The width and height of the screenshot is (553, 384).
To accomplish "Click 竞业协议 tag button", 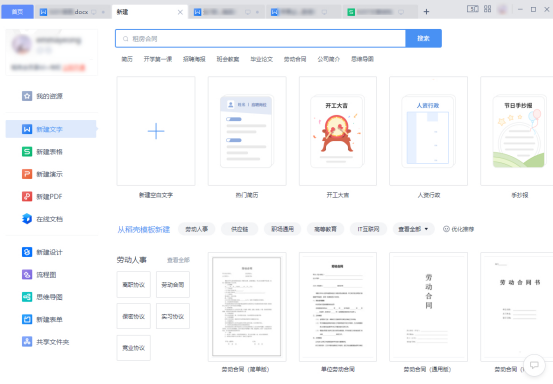I will click(x=134, y=348).
